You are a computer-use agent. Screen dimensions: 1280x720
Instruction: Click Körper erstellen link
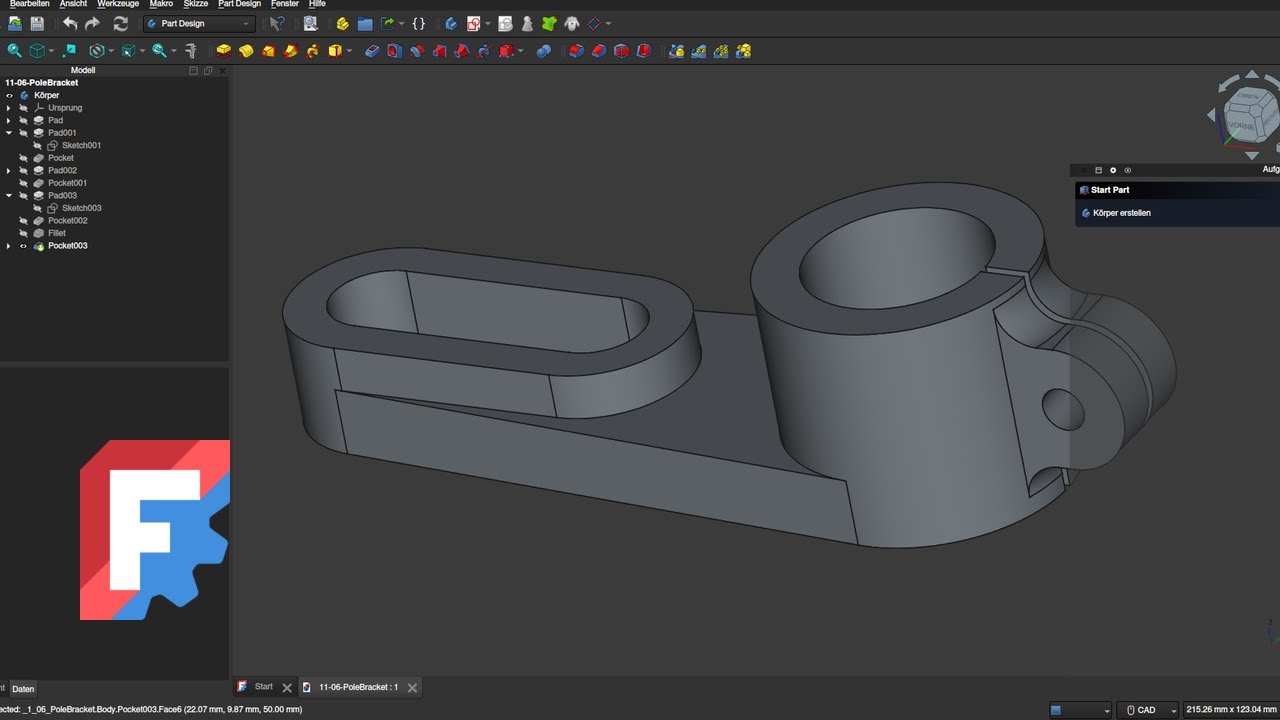pos(1120,213)
